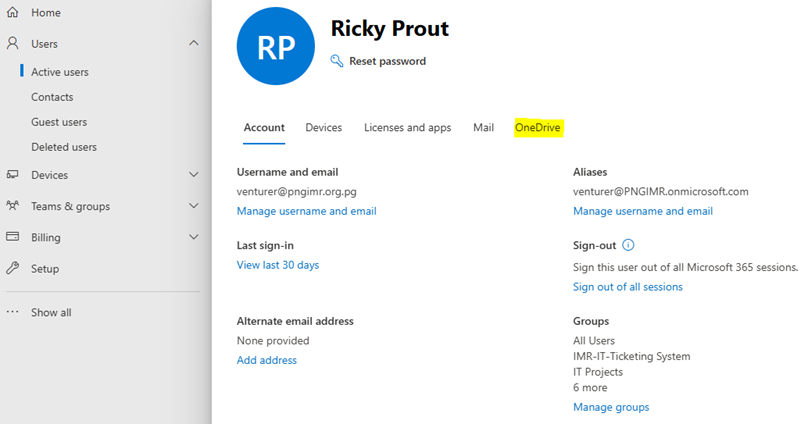Click the Sign-out info icon
The image size is (808, 424).
coord(629,244)
